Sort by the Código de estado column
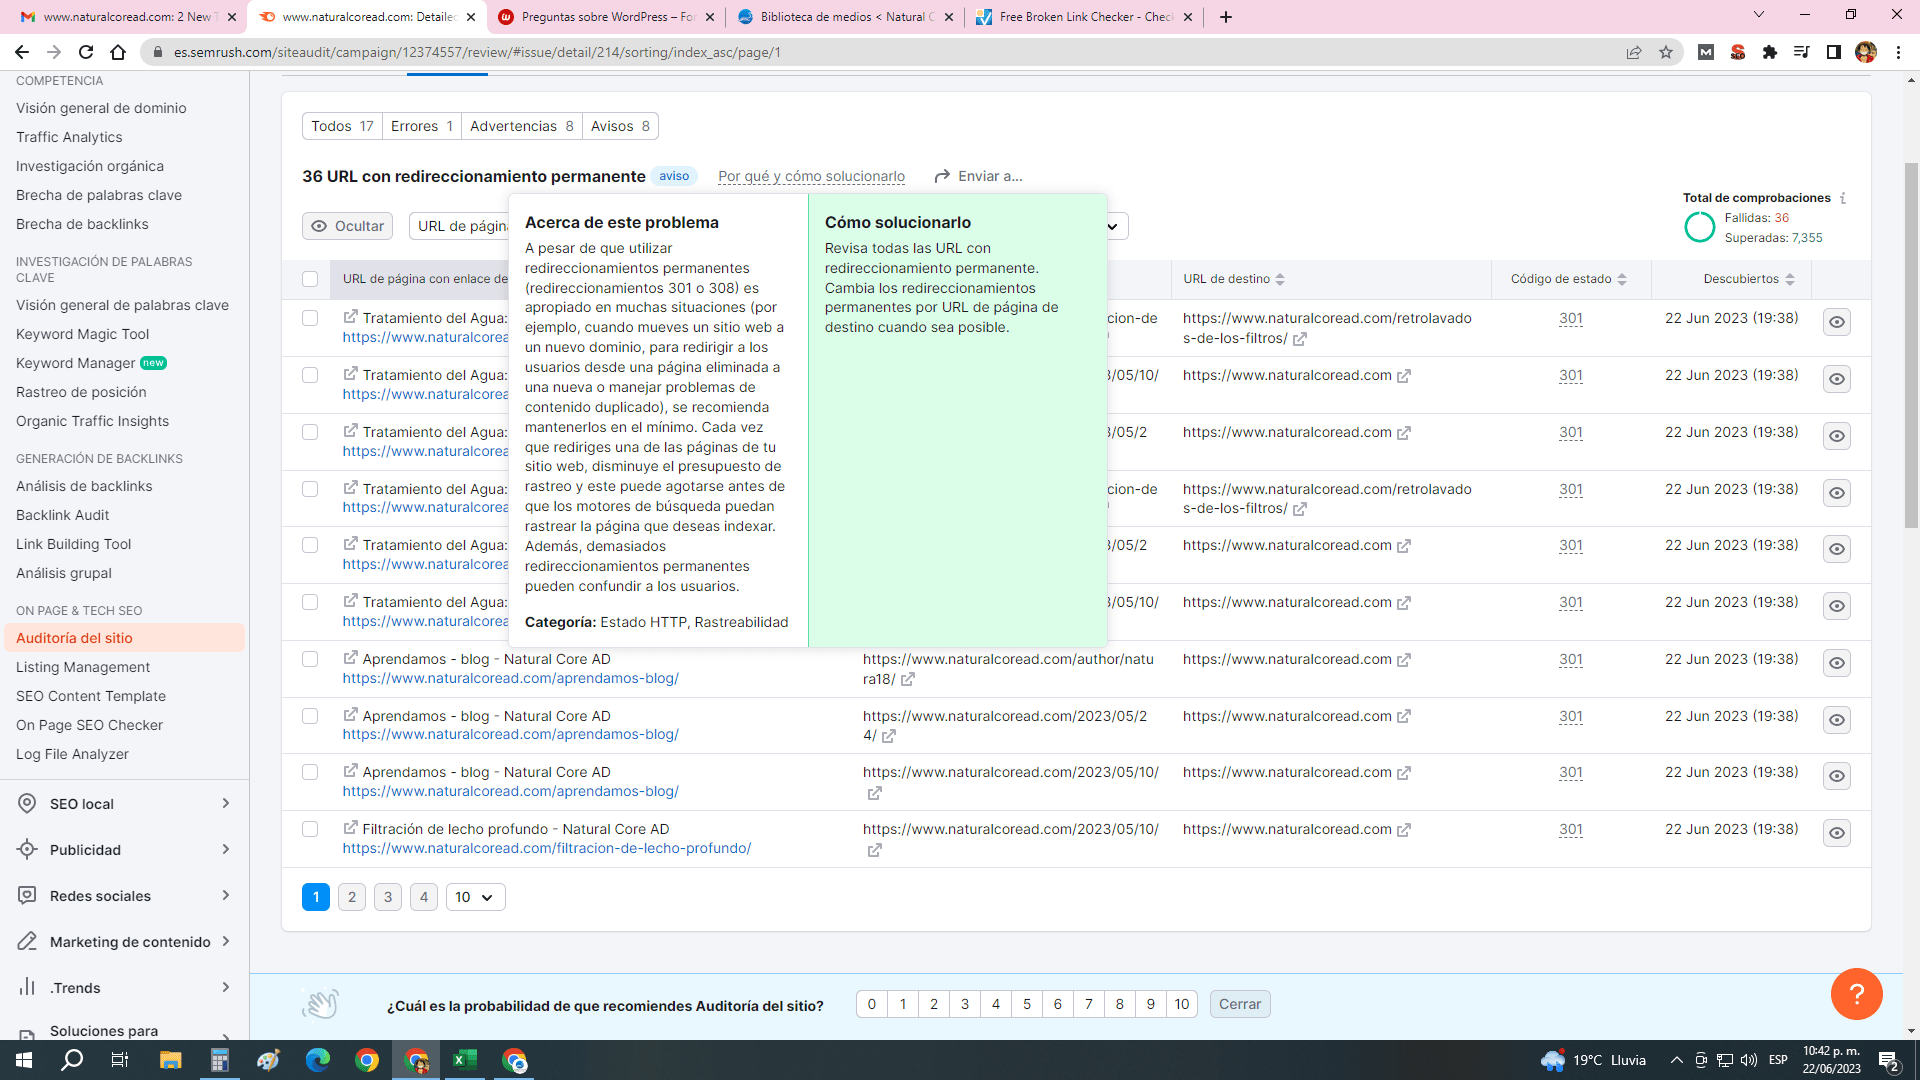 click(x=1568, y=279)
